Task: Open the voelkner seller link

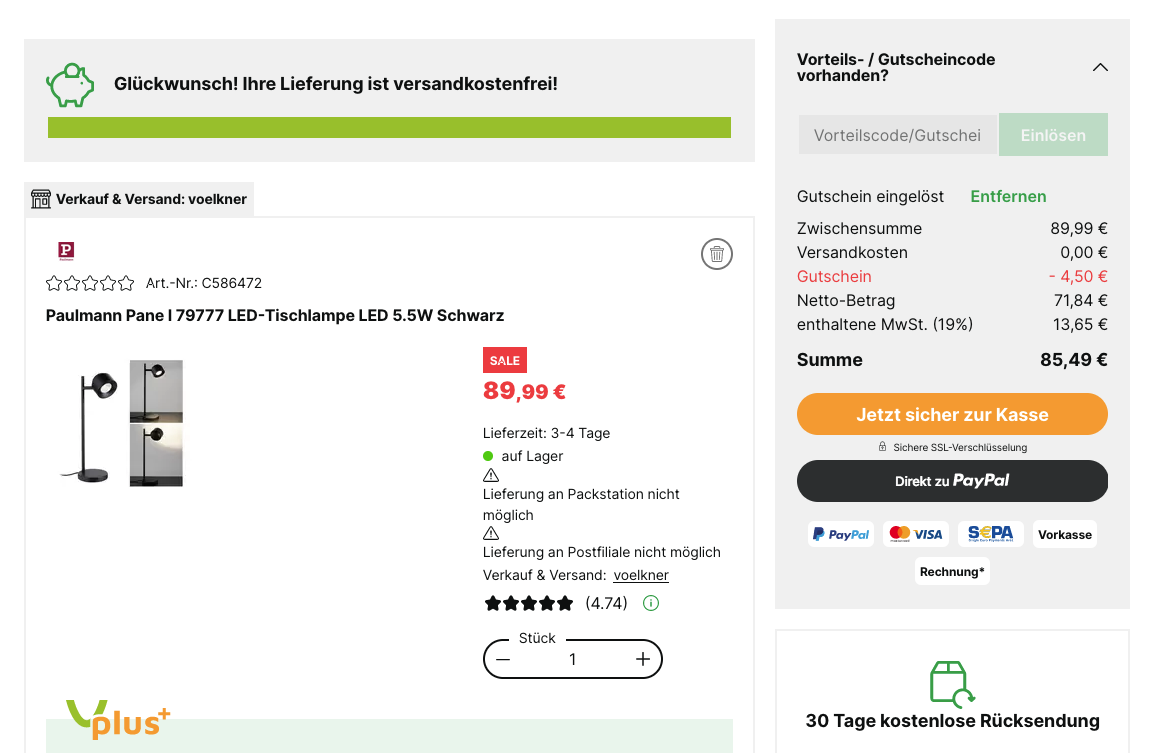Action: pyautogui.click(x=641, y=575)
